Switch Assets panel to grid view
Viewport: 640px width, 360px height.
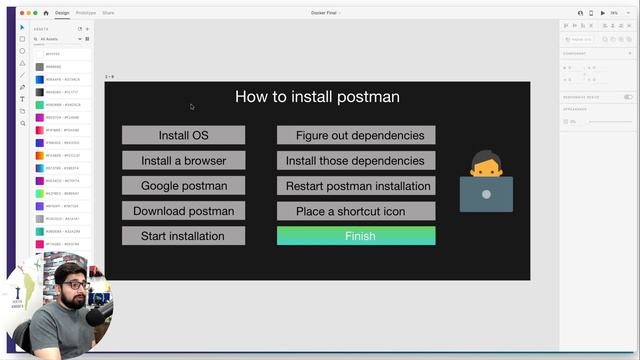tap(87, 39)
